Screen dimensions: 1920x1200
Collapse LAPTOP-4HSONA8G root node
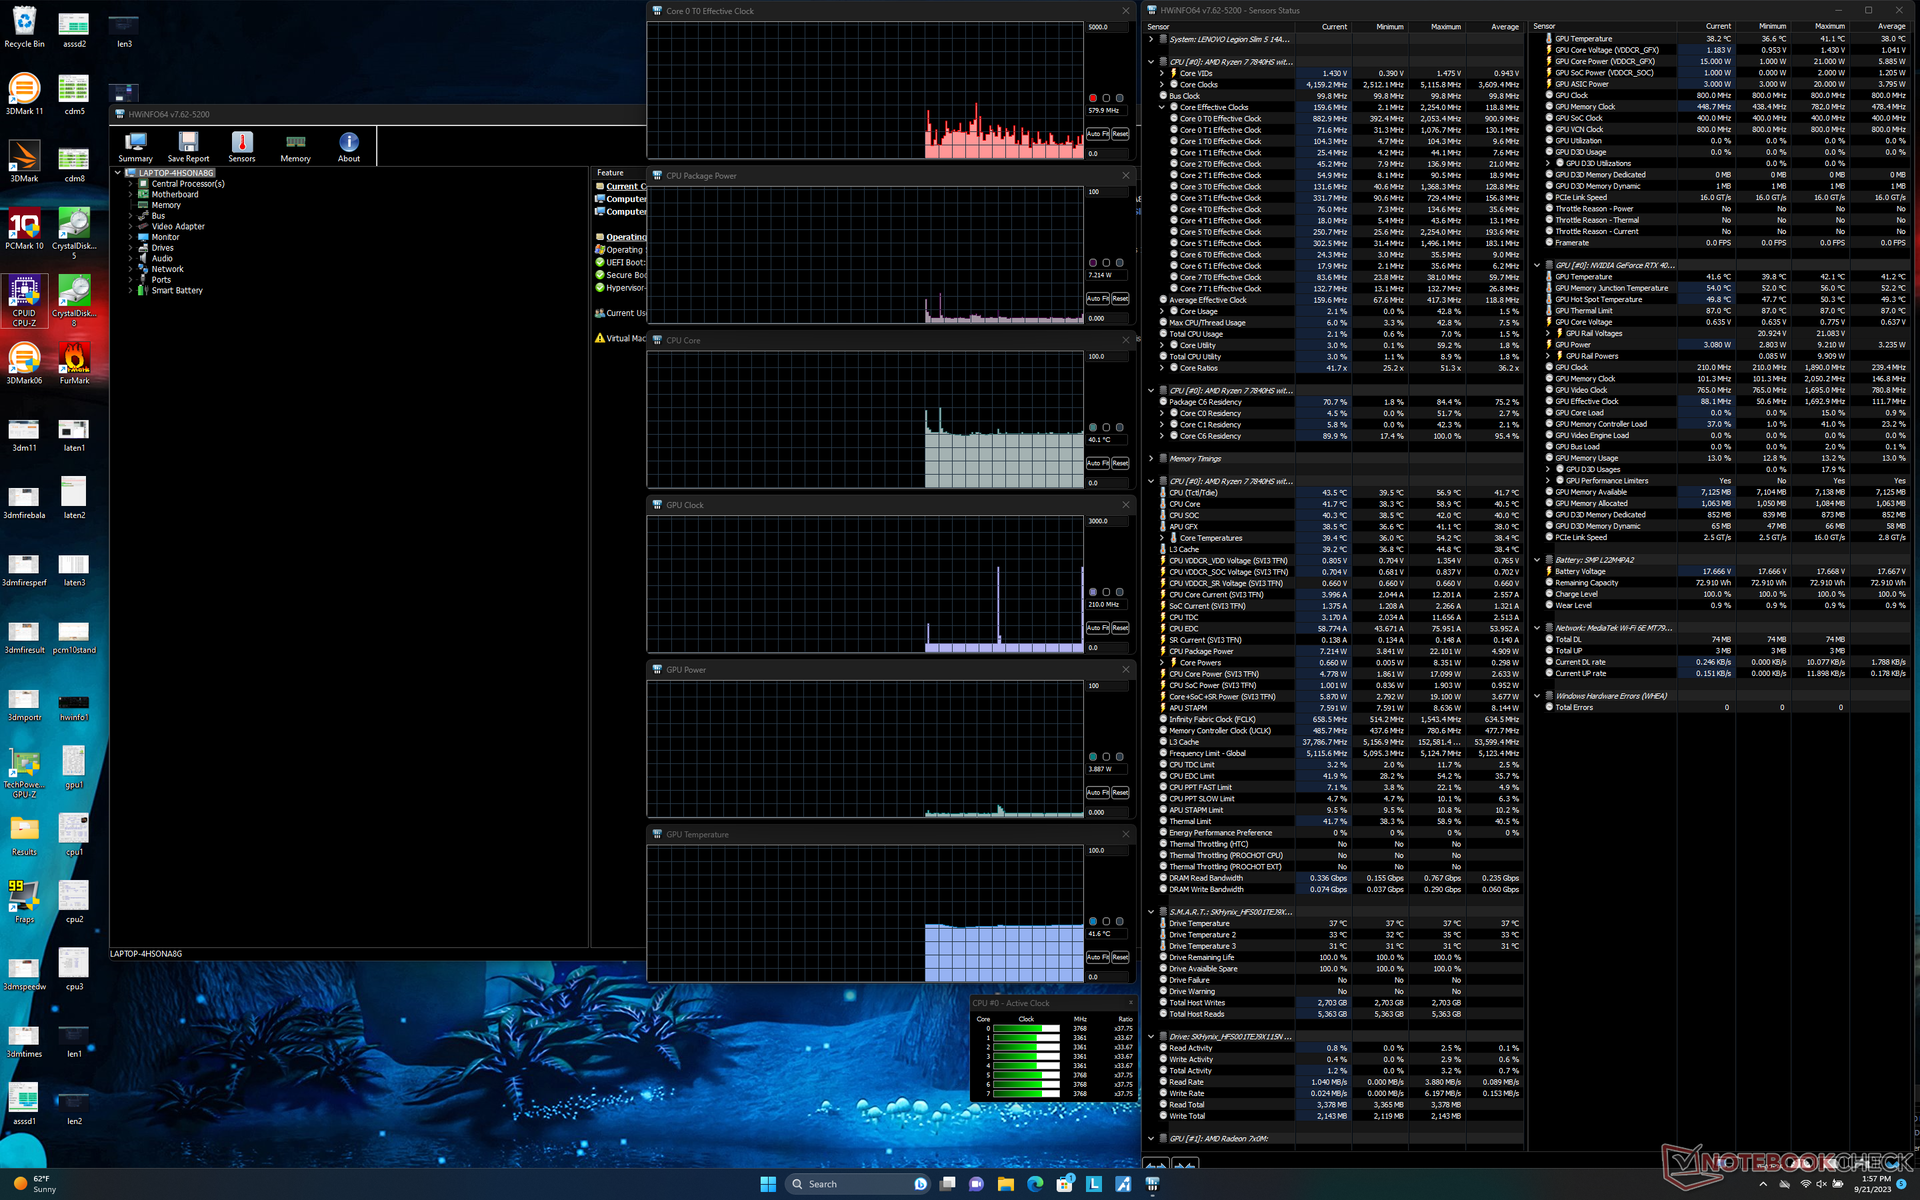pos(118,173)
